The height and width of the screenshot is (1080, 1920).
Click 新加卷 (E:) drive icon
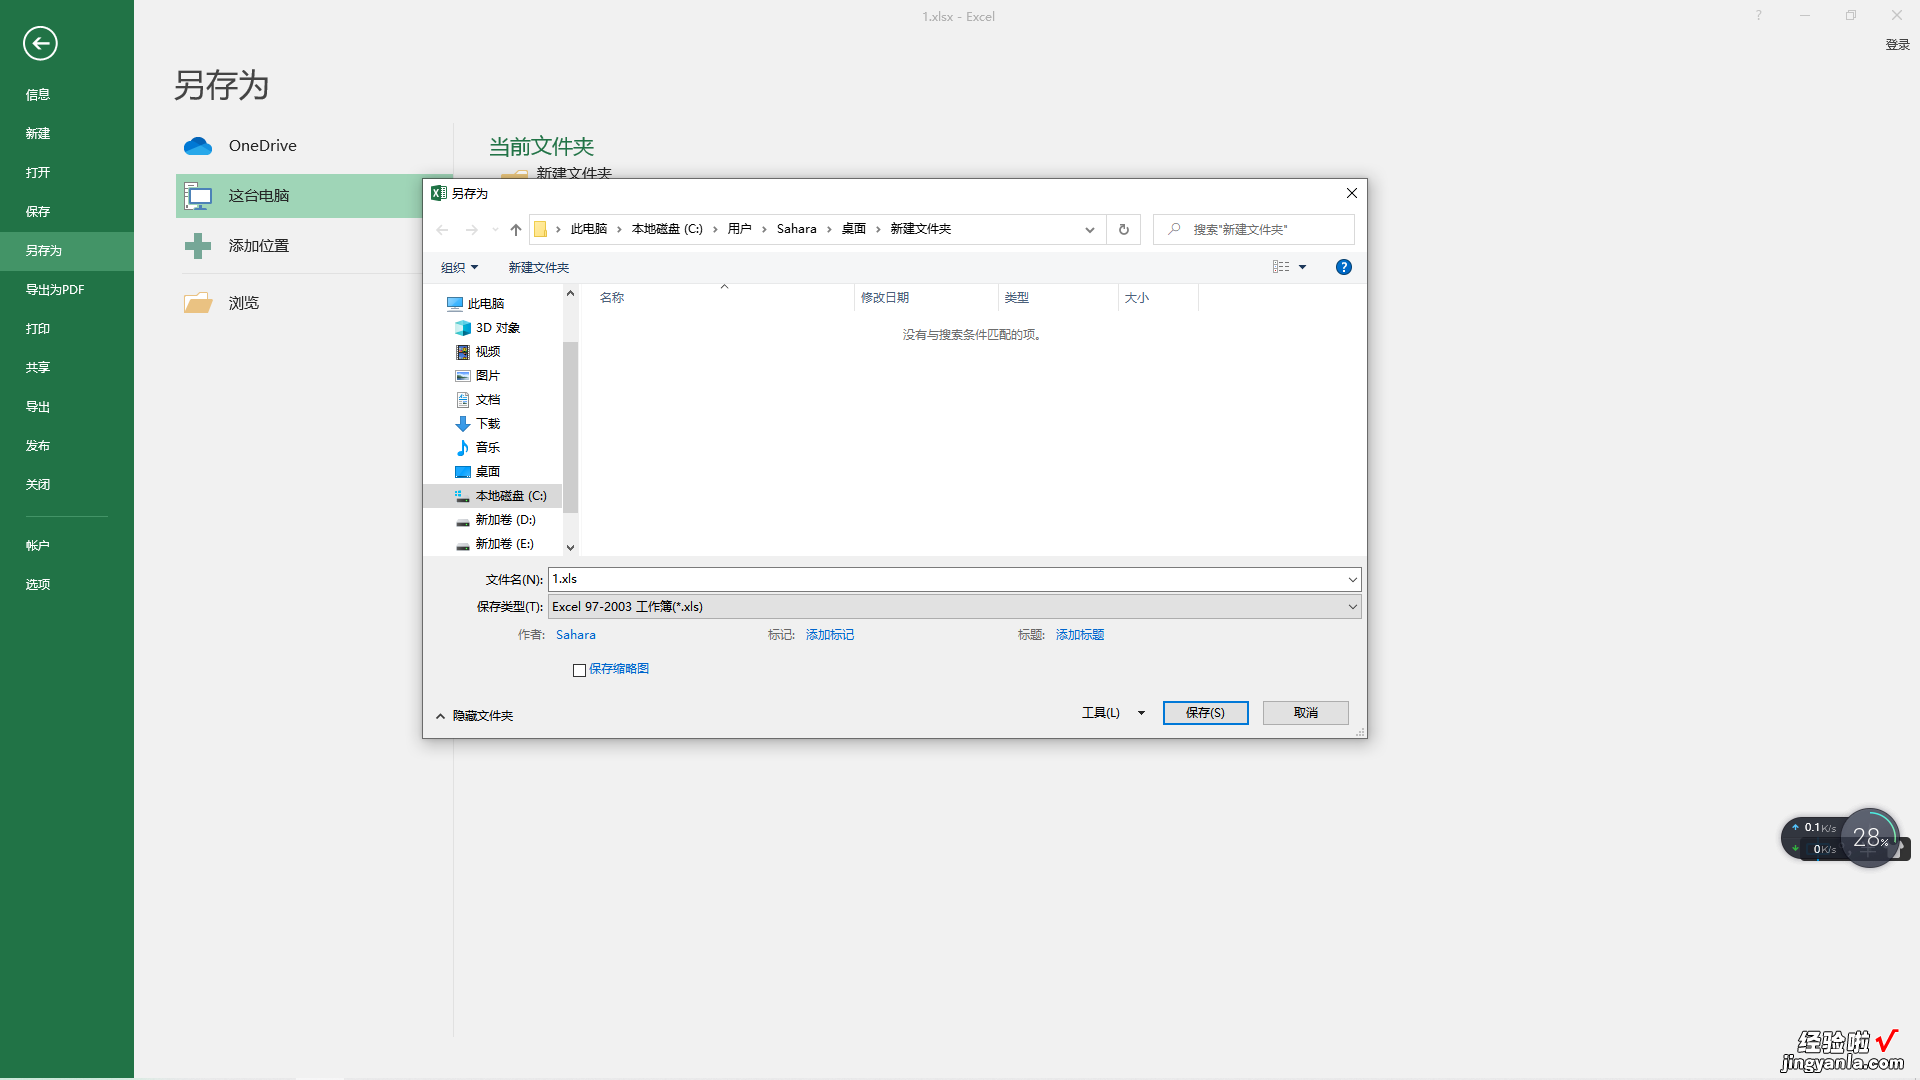[x=463, y=545]
